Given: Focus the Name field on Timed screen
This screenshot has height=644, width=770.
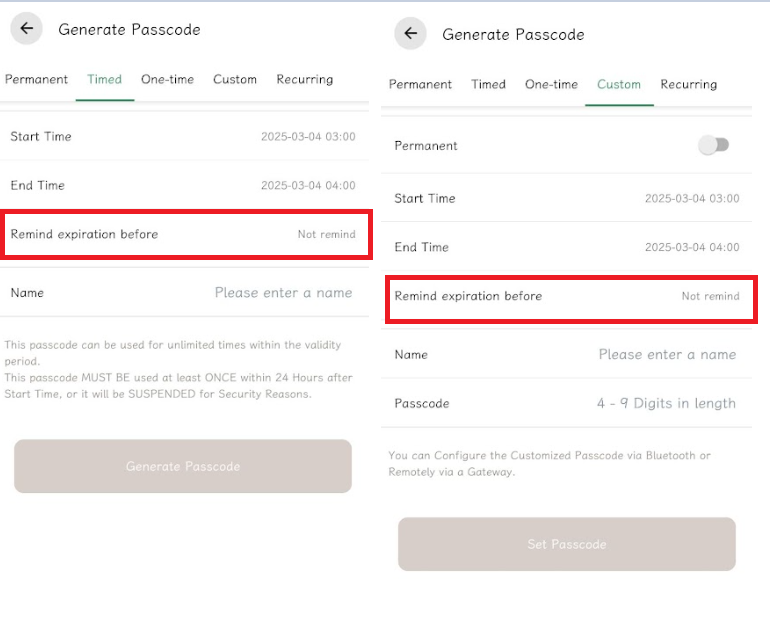Looking at the screenshot, I should click(x=184, y=293).
